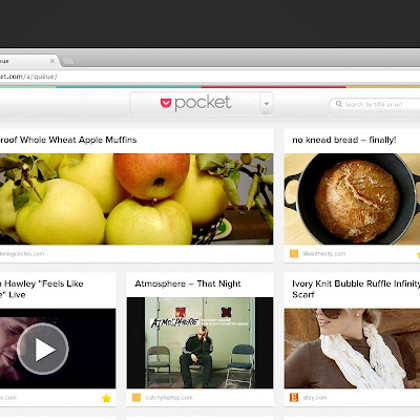Open the Atmosphere video thumbnail
This screenshot has height=420, width=420.
(200, 343)
